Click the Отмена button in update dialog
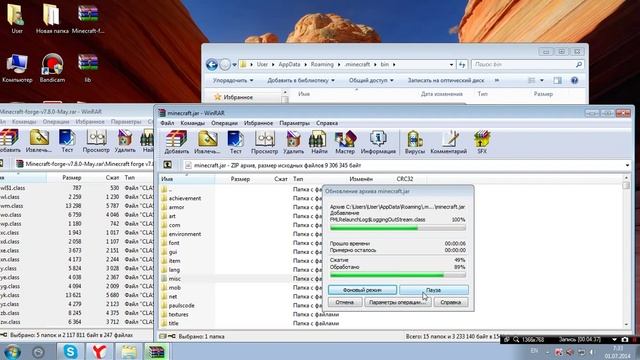 [345, 302]
